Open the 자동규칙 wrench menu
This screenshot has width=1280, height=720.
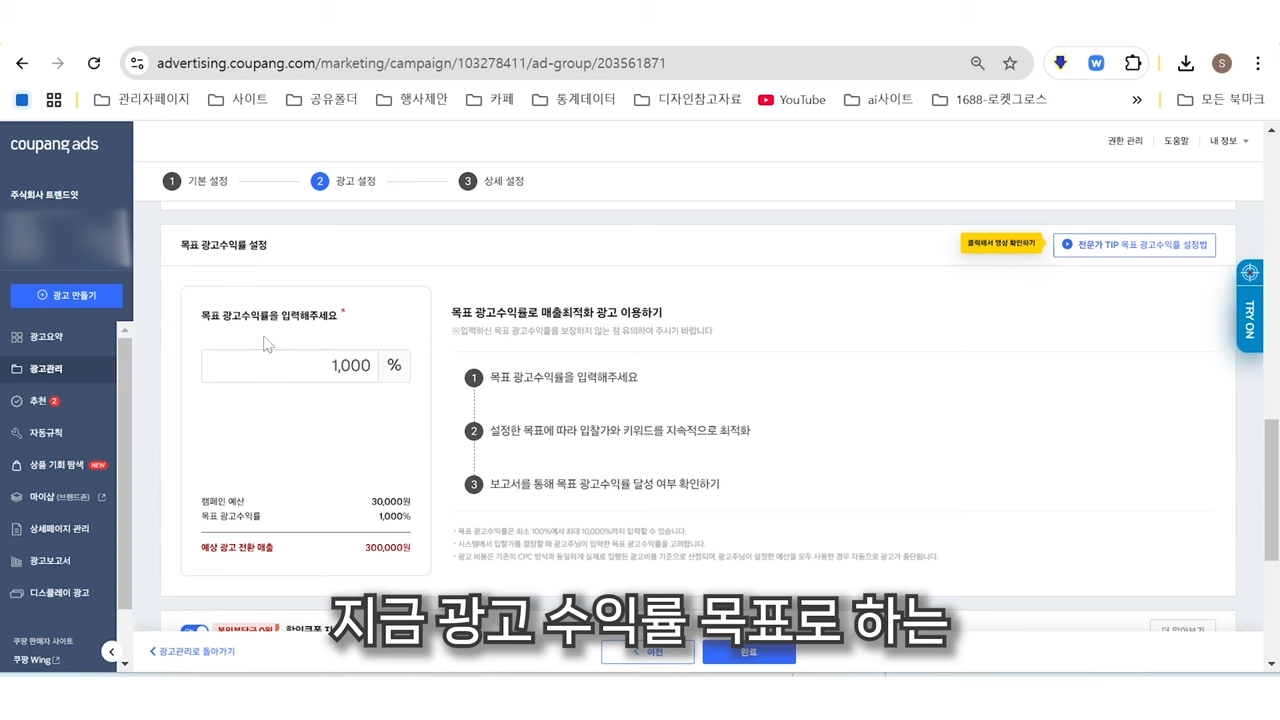[x=45, y=432]
